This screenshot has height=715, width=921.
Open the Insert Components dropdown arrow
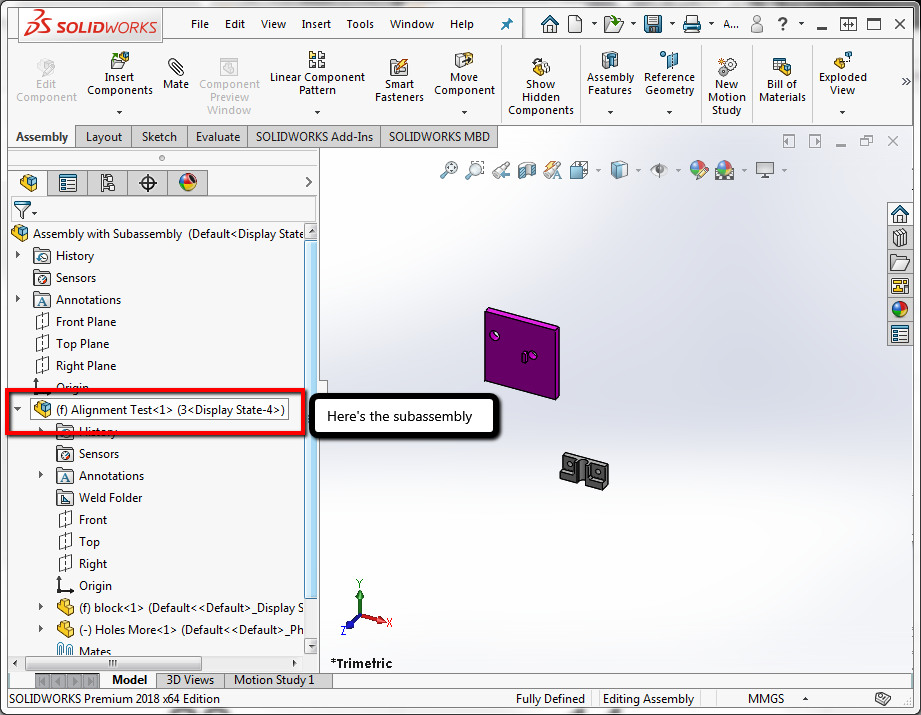119,112
